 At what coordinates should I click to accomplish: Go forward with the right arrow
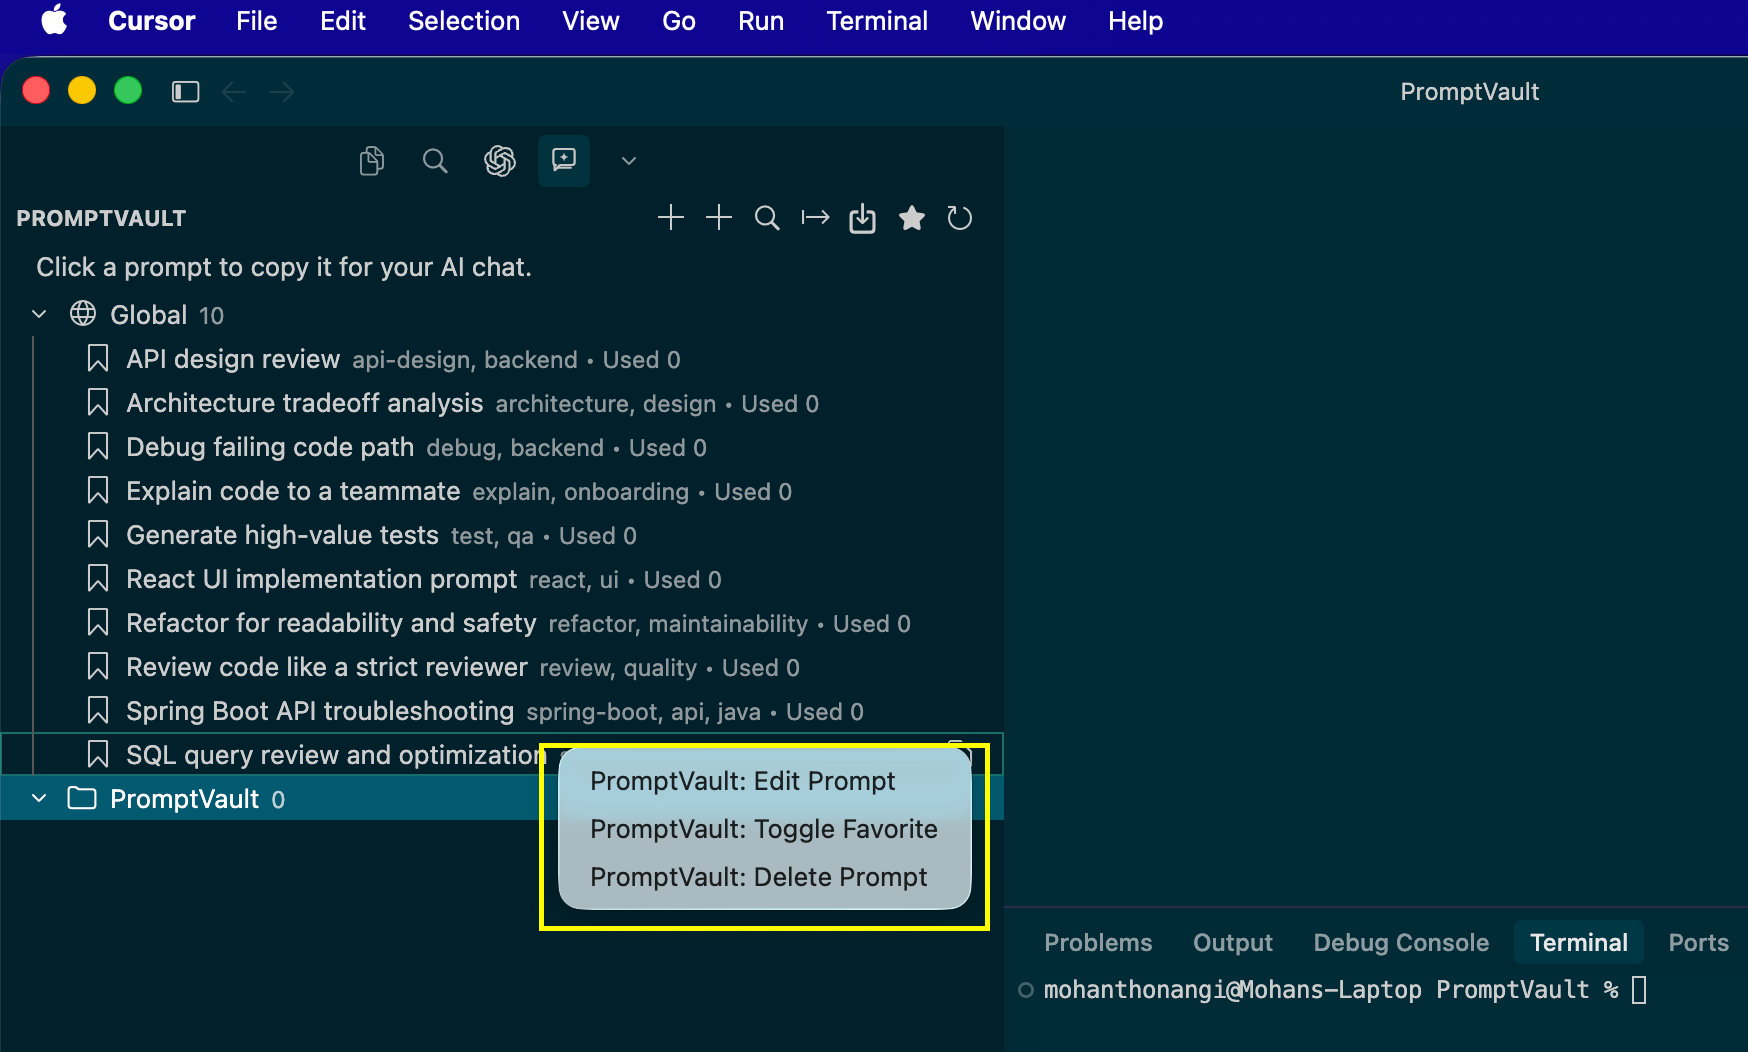coord(283,92)
